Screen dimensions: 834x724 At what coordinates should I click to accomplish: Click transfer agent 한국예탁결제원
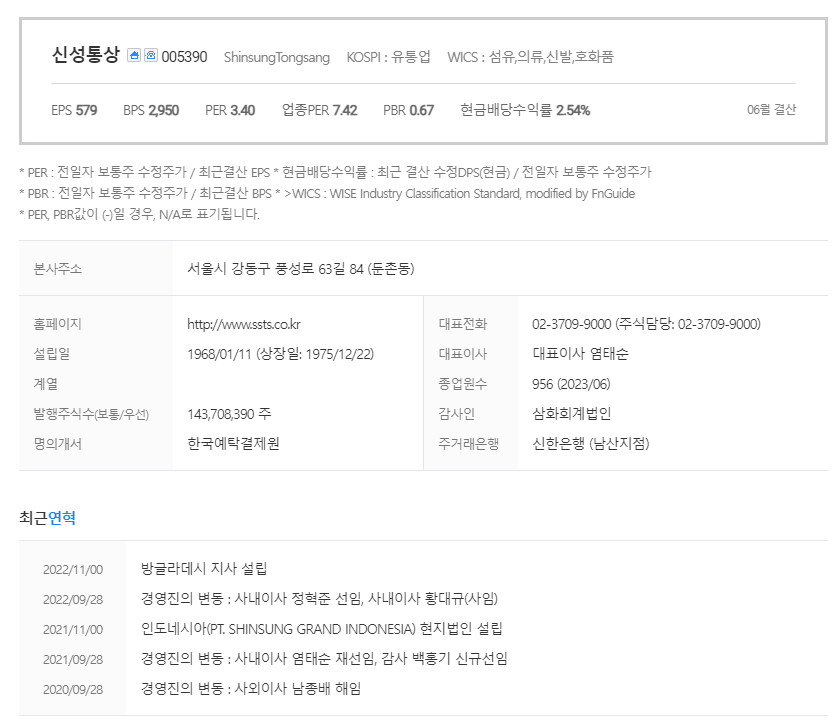click(x=233, y=444)
